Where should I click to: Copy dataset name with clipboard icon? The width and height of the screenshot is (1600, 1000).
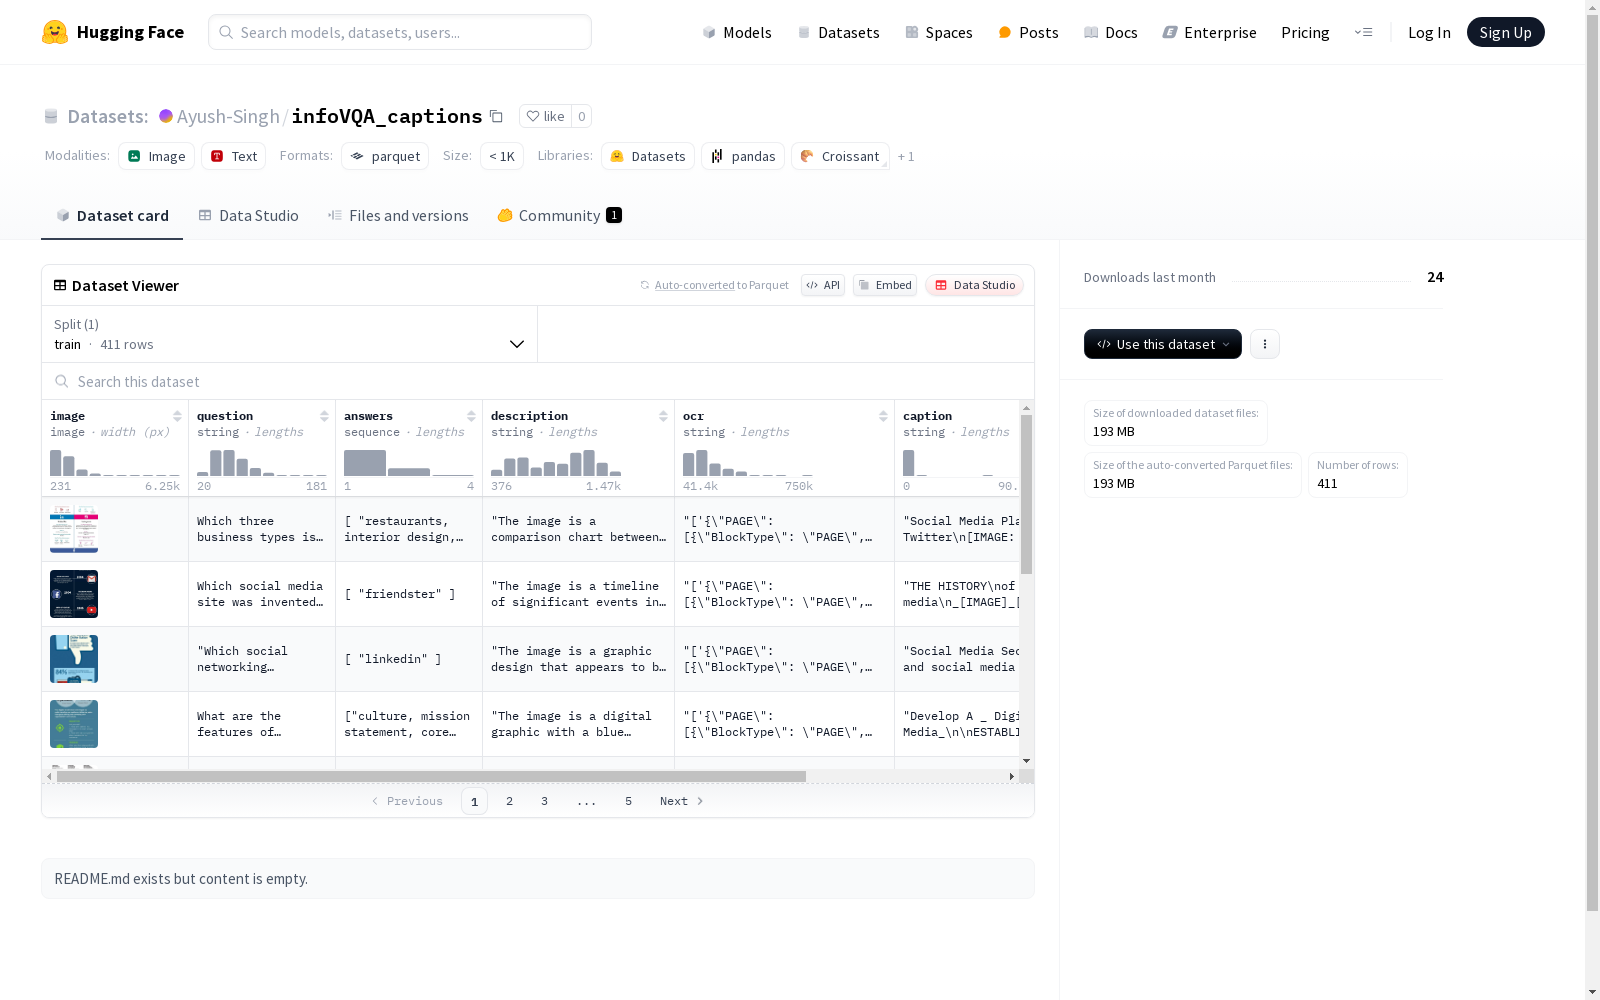[496, 116]
